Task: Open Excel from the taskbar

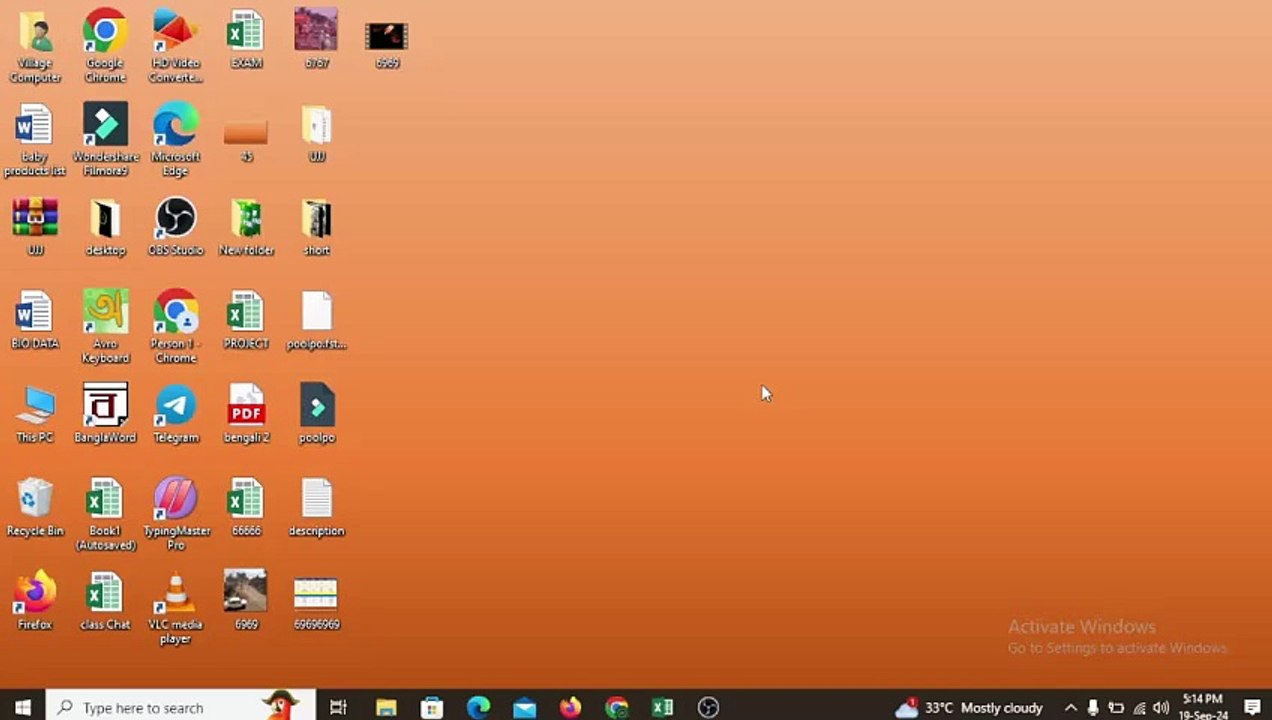Action: (662, 707)
